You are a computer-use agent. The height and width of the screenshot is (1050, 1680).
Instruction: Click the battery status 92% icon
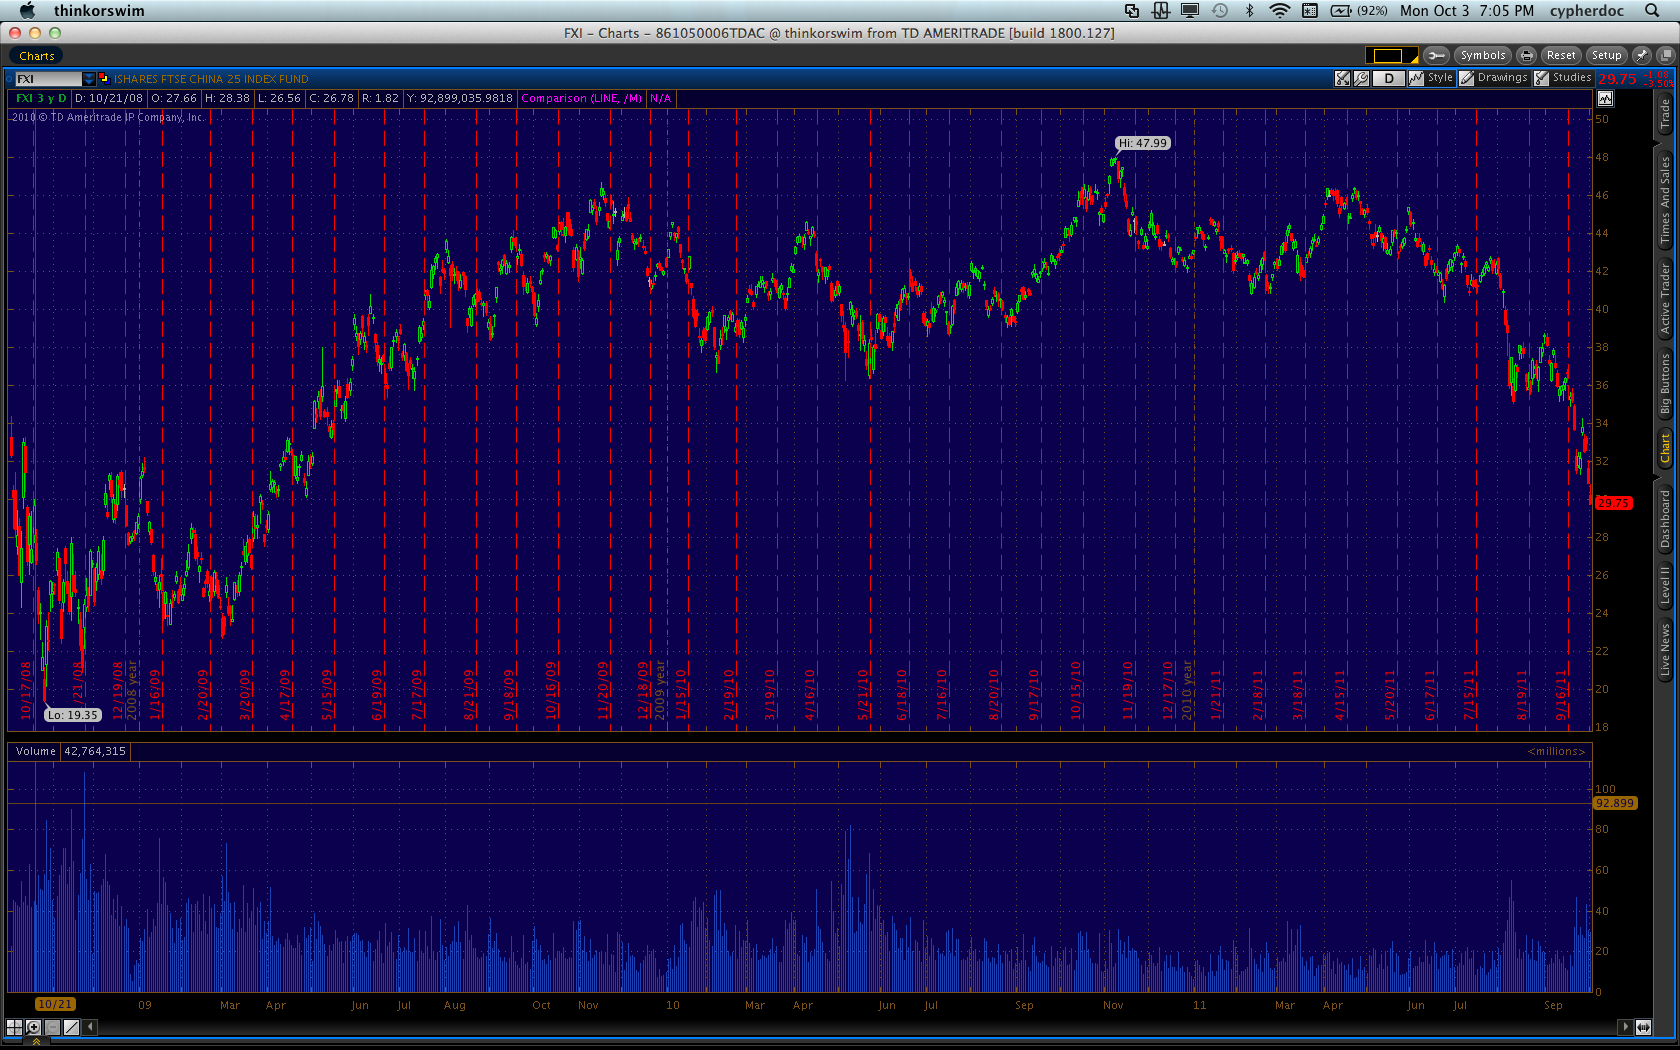[x=1359, y=10]
